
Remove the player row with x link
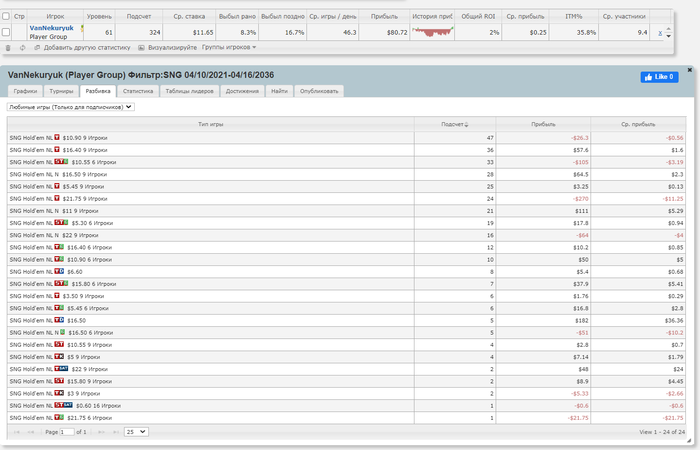[660, 33]
